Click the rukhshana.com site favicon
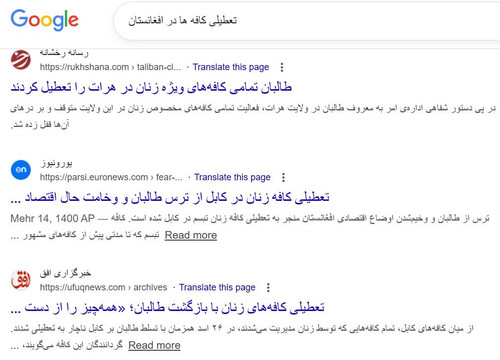The height and width of the screenshot is (360, 500). point(21,60)
